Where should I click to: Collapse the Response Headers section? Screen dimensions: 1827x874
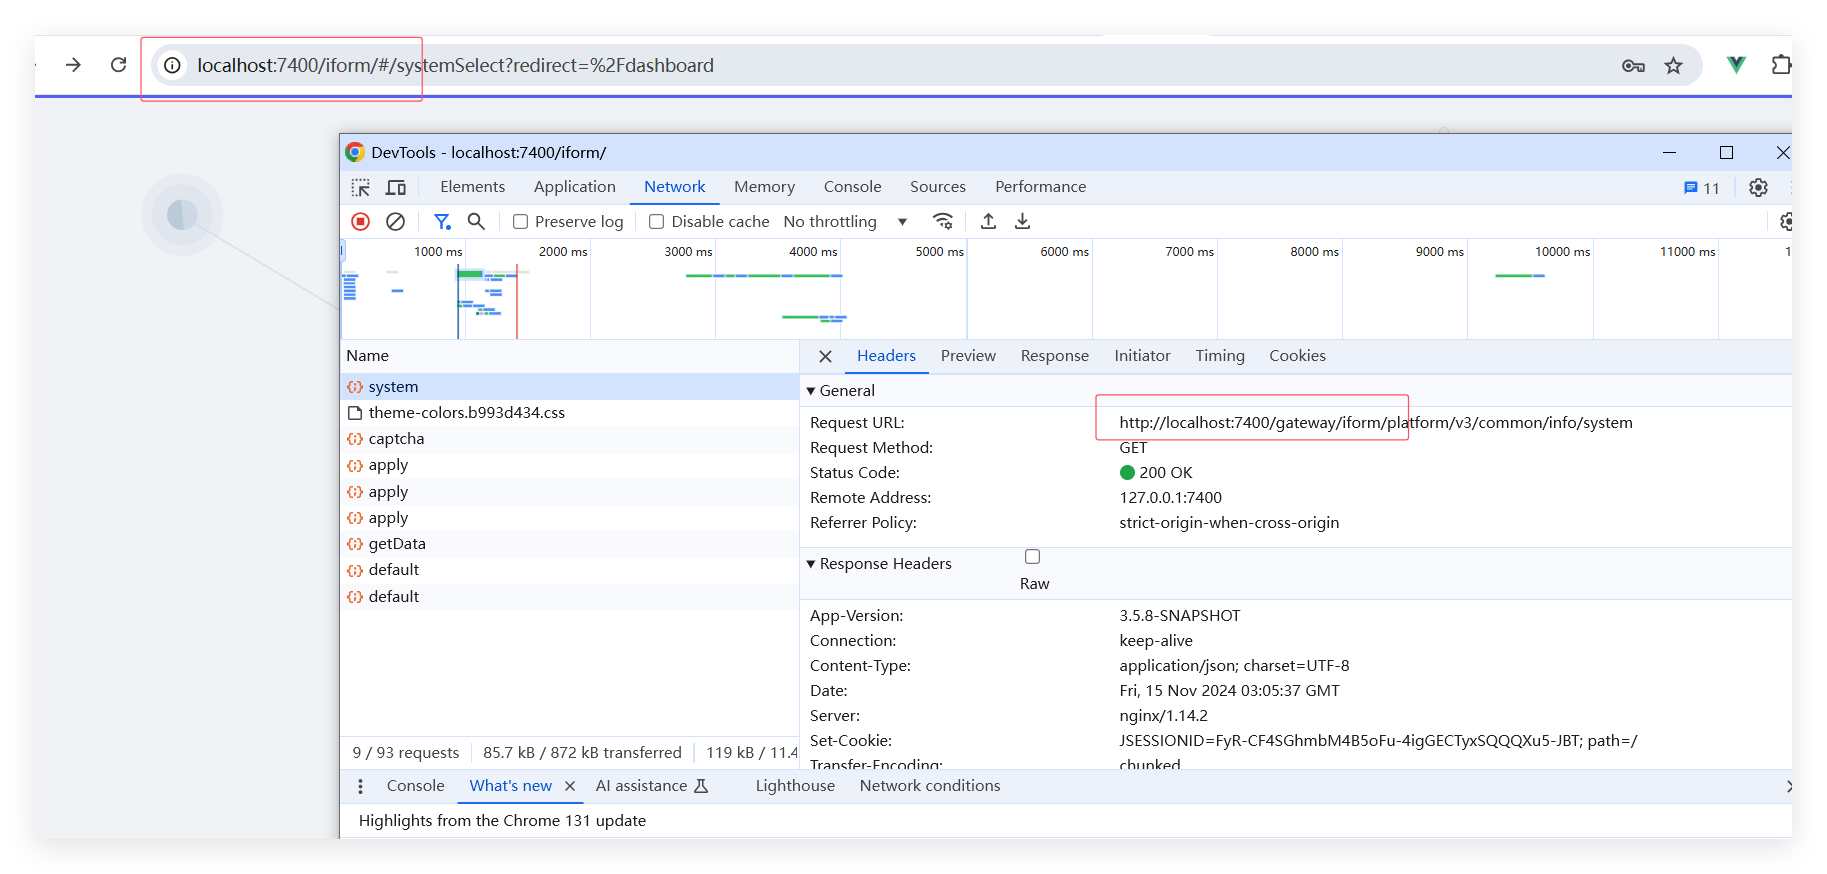811,564
